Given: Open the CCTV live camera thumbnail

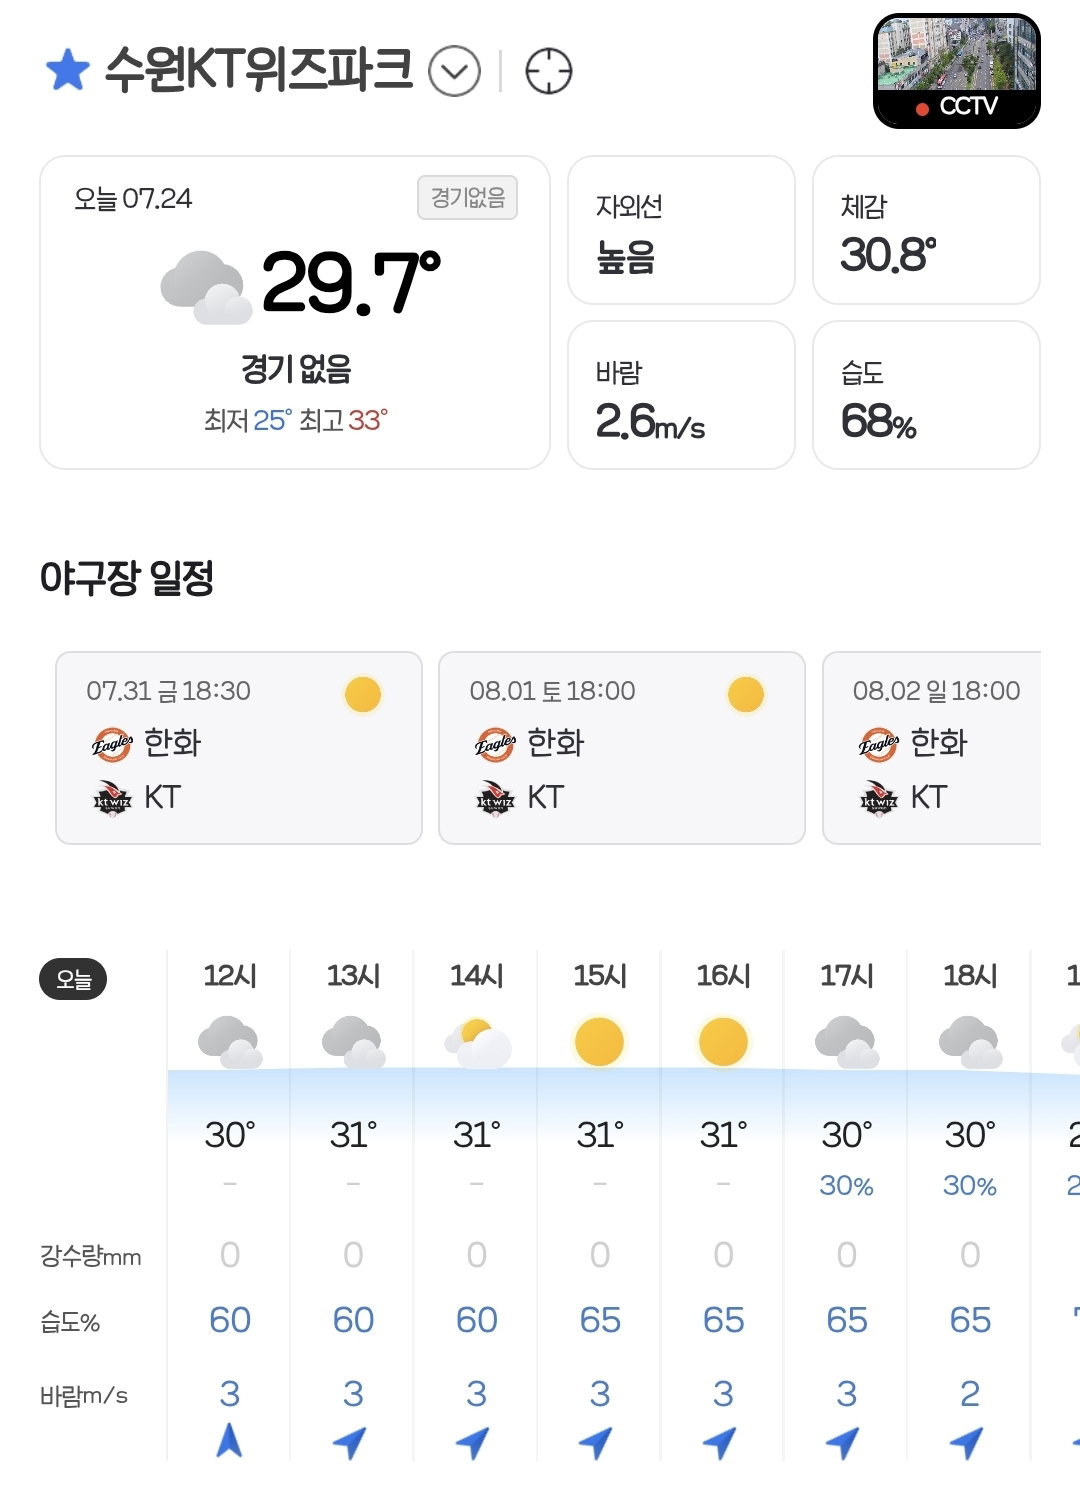Looking at the screenshot, I should [x=957, y=71].
